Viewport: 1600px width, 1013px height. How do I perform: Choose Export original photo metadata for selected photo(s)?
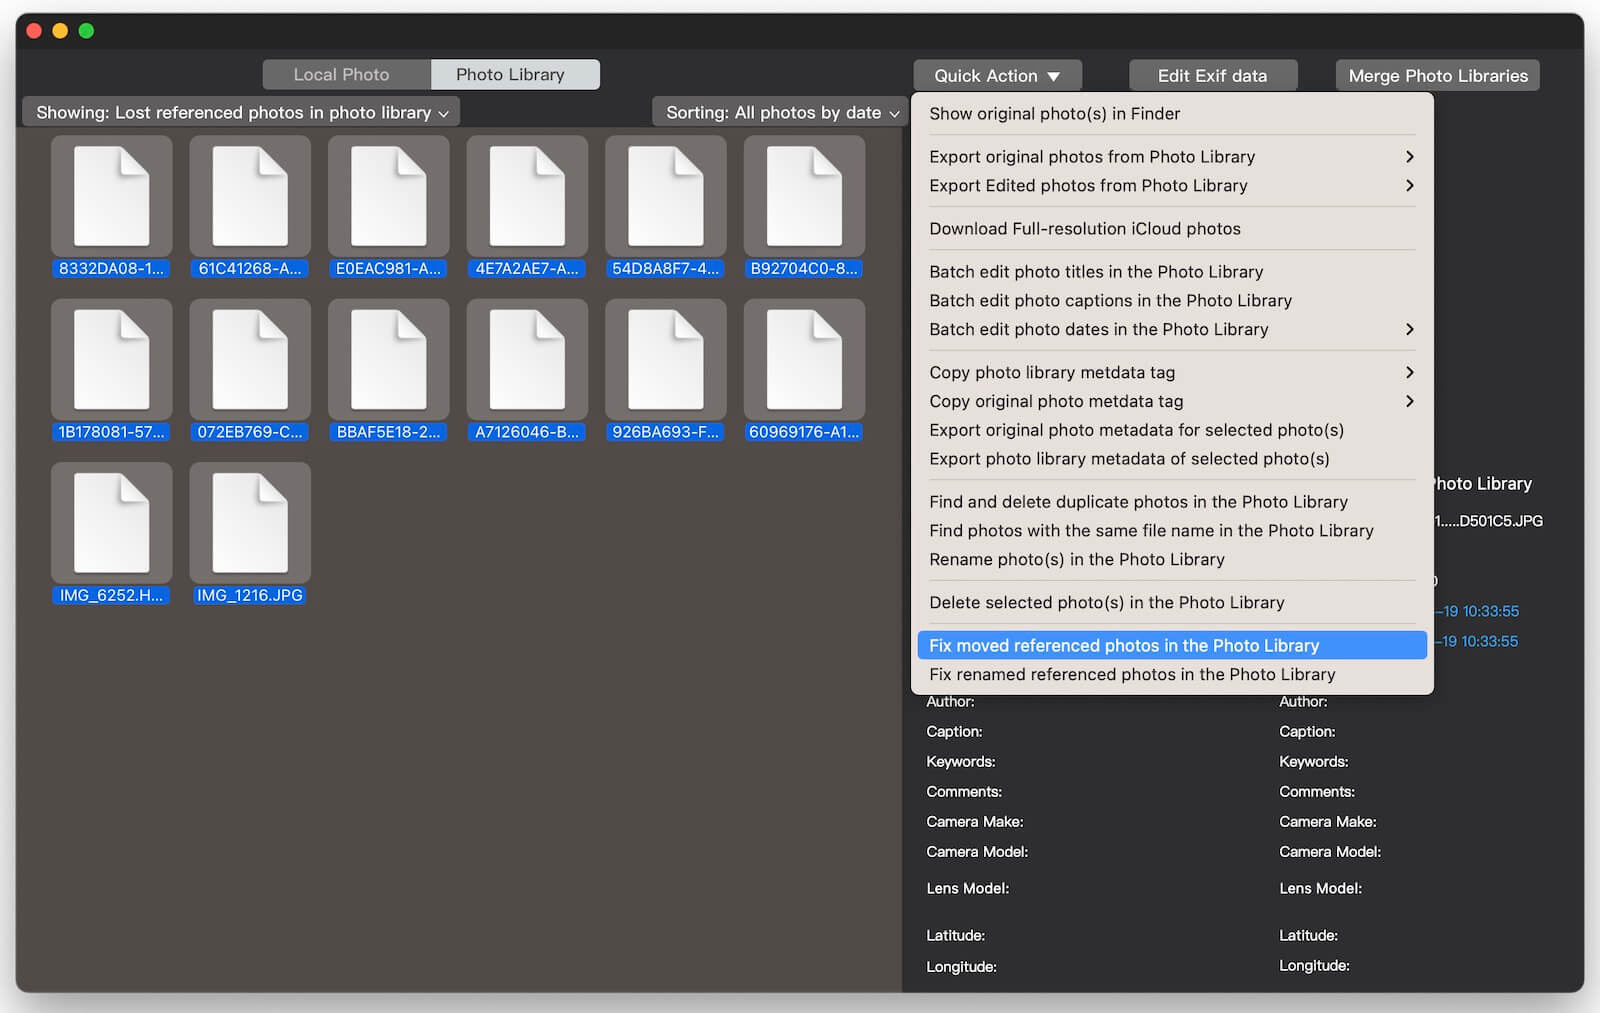(1172, 431)
